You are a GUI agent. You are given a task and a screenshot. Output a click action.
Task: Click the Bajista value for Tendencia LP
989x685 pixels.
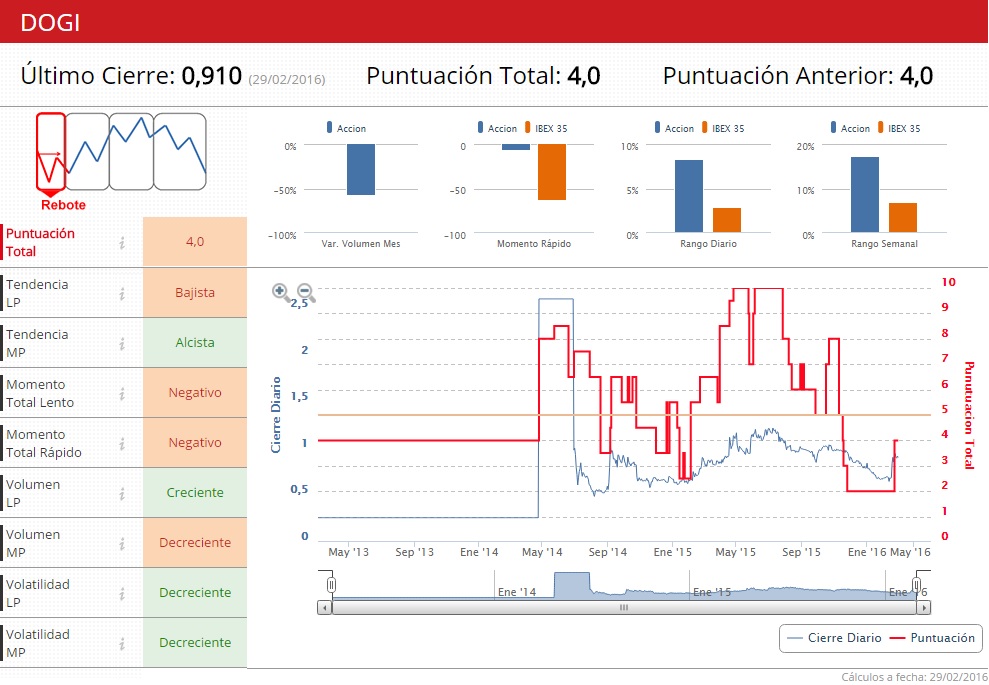coord(195,293)
